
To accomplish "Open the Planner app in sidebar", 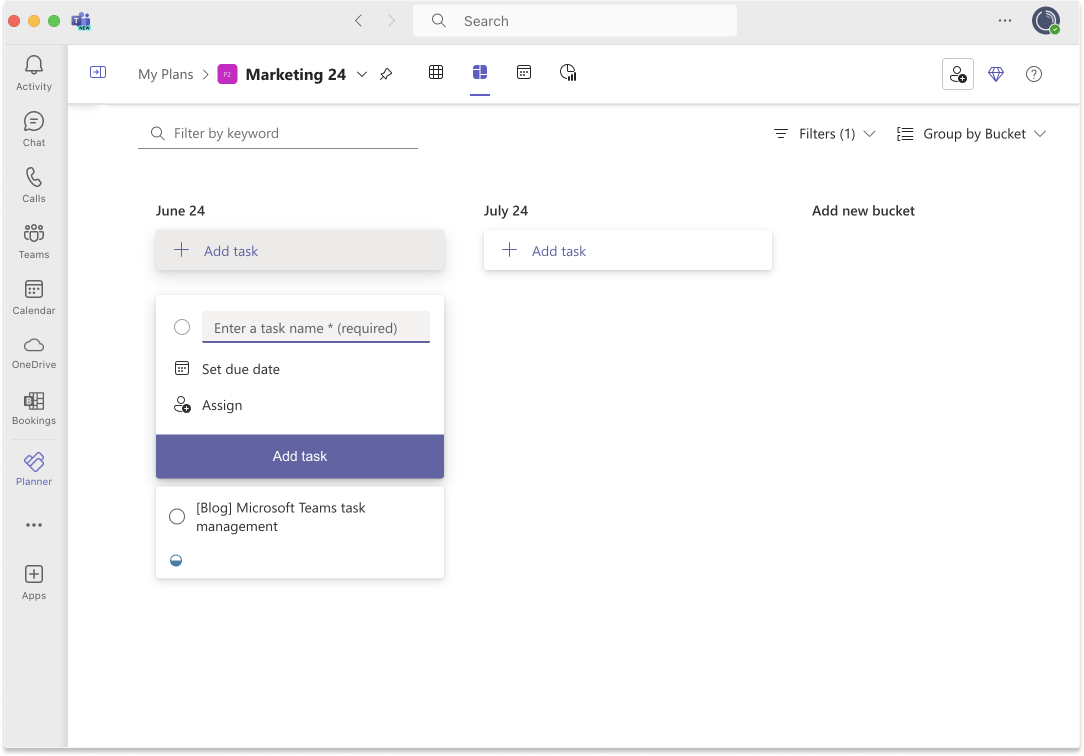I will tap(33, 467).
